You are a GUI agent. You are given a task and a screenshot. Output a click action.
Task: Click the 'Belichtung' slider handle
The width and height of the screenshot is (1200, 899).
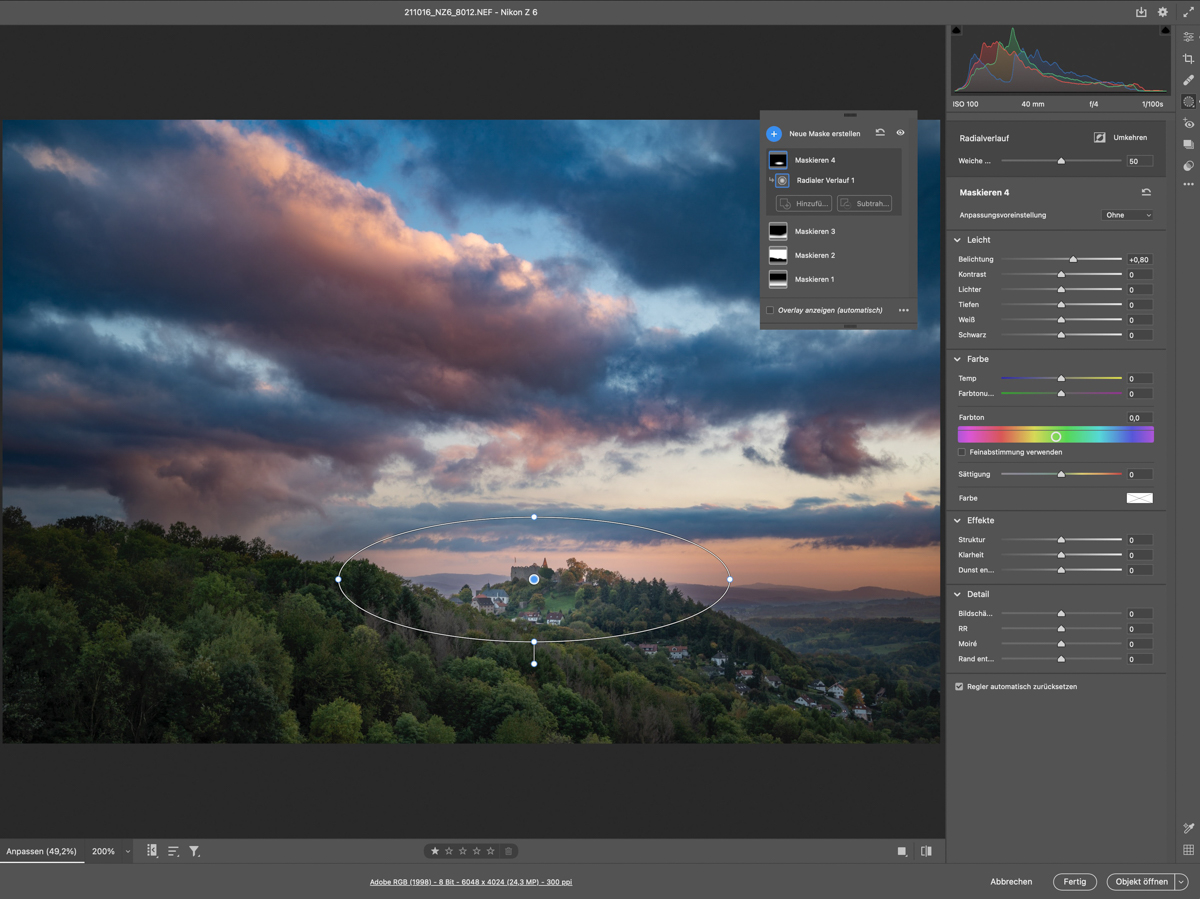point(1073,260)
